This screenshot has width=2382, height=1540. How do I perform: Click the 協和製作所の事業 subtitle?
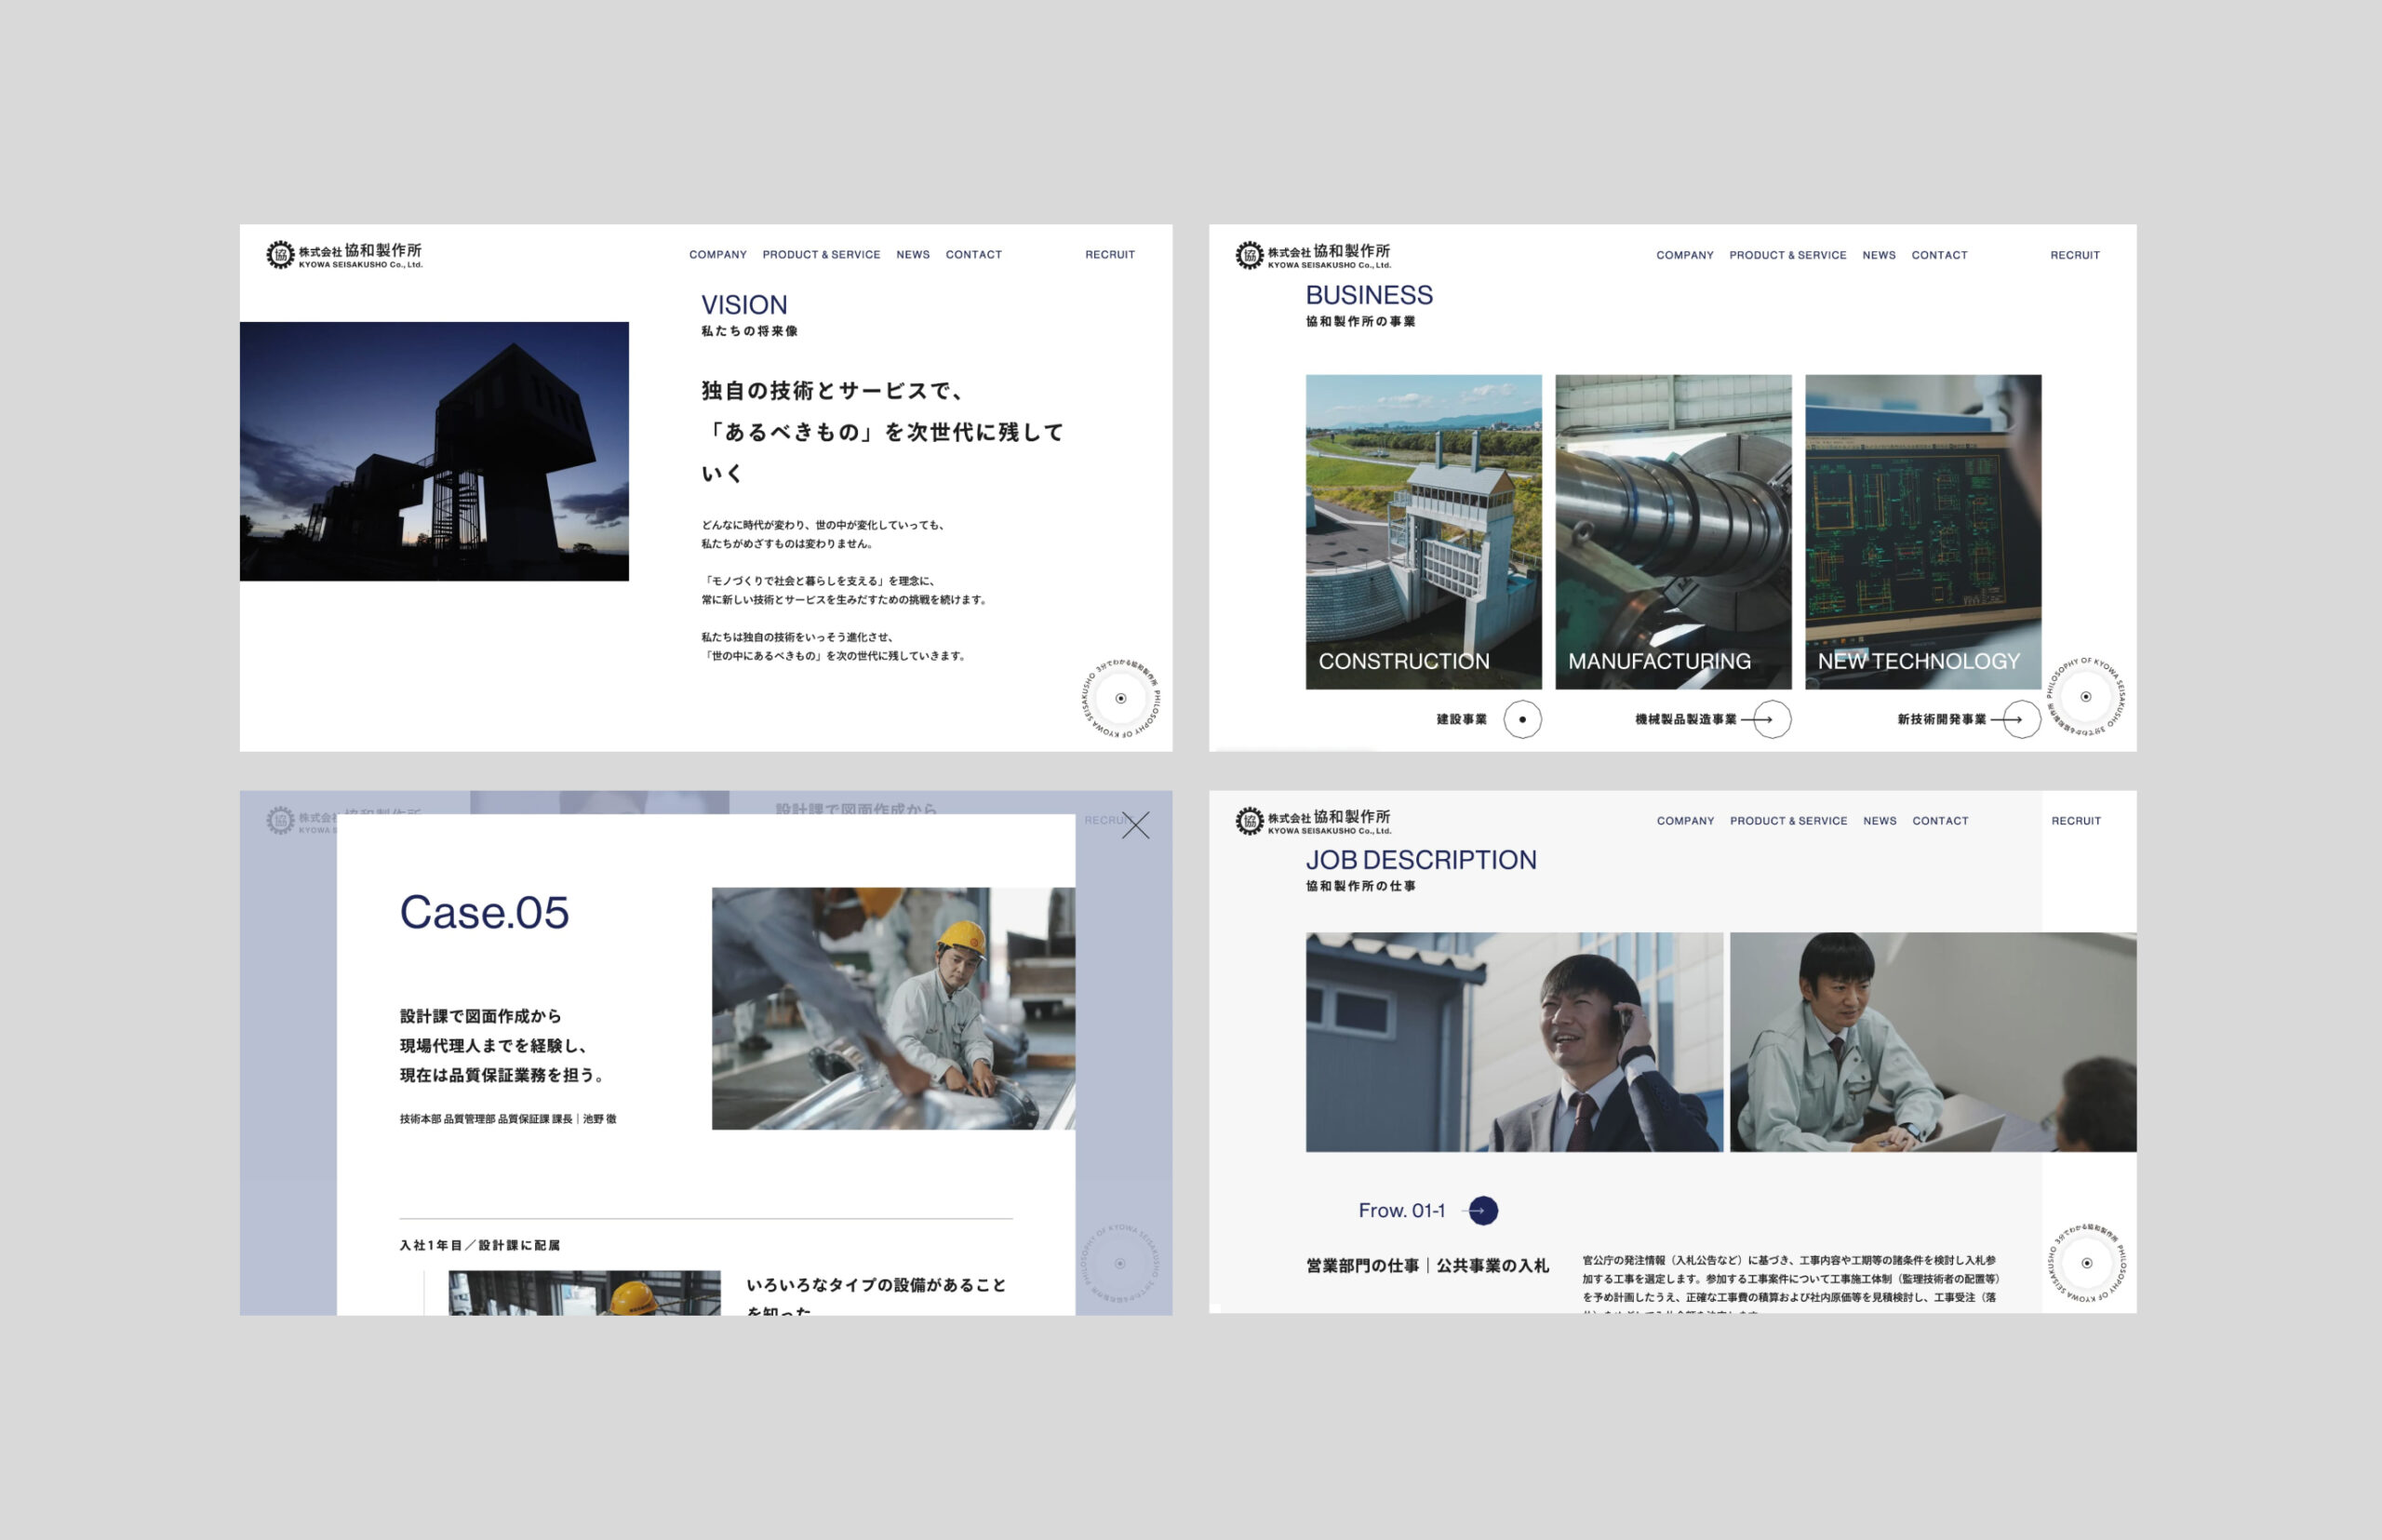(1360, 321)
